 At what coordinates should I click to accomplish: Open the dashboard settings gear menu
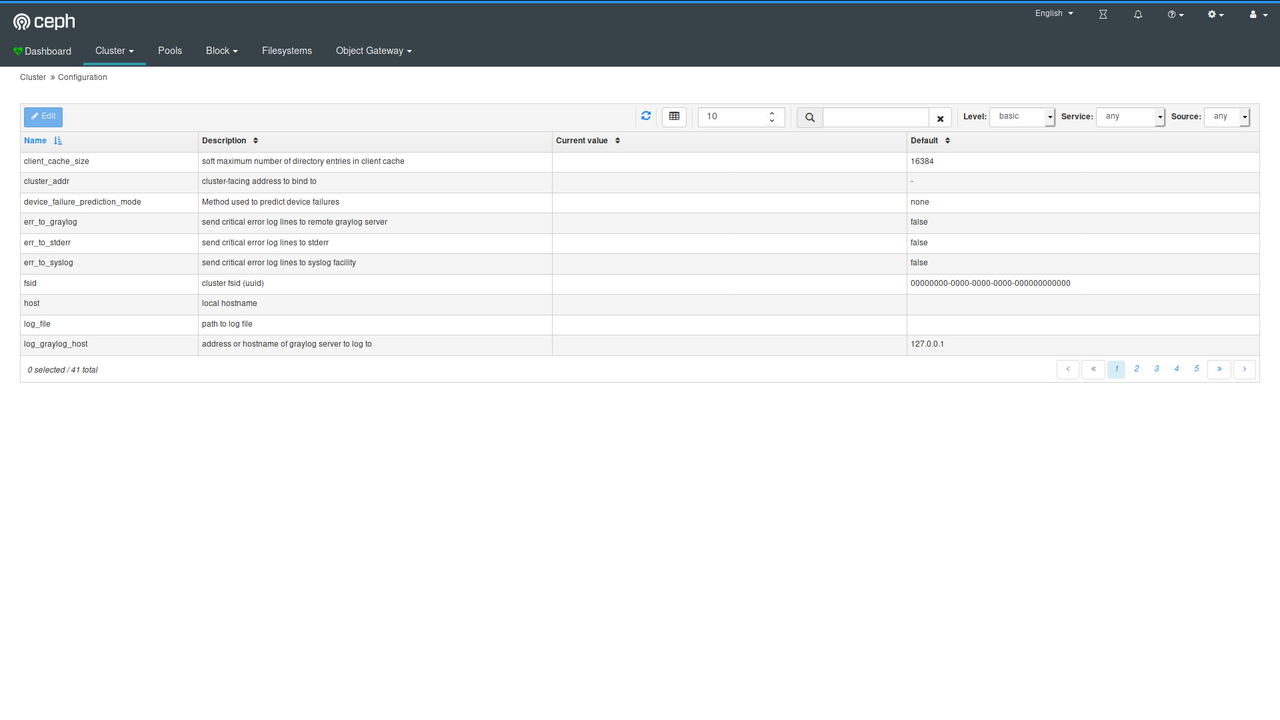tap(1215, 15)
